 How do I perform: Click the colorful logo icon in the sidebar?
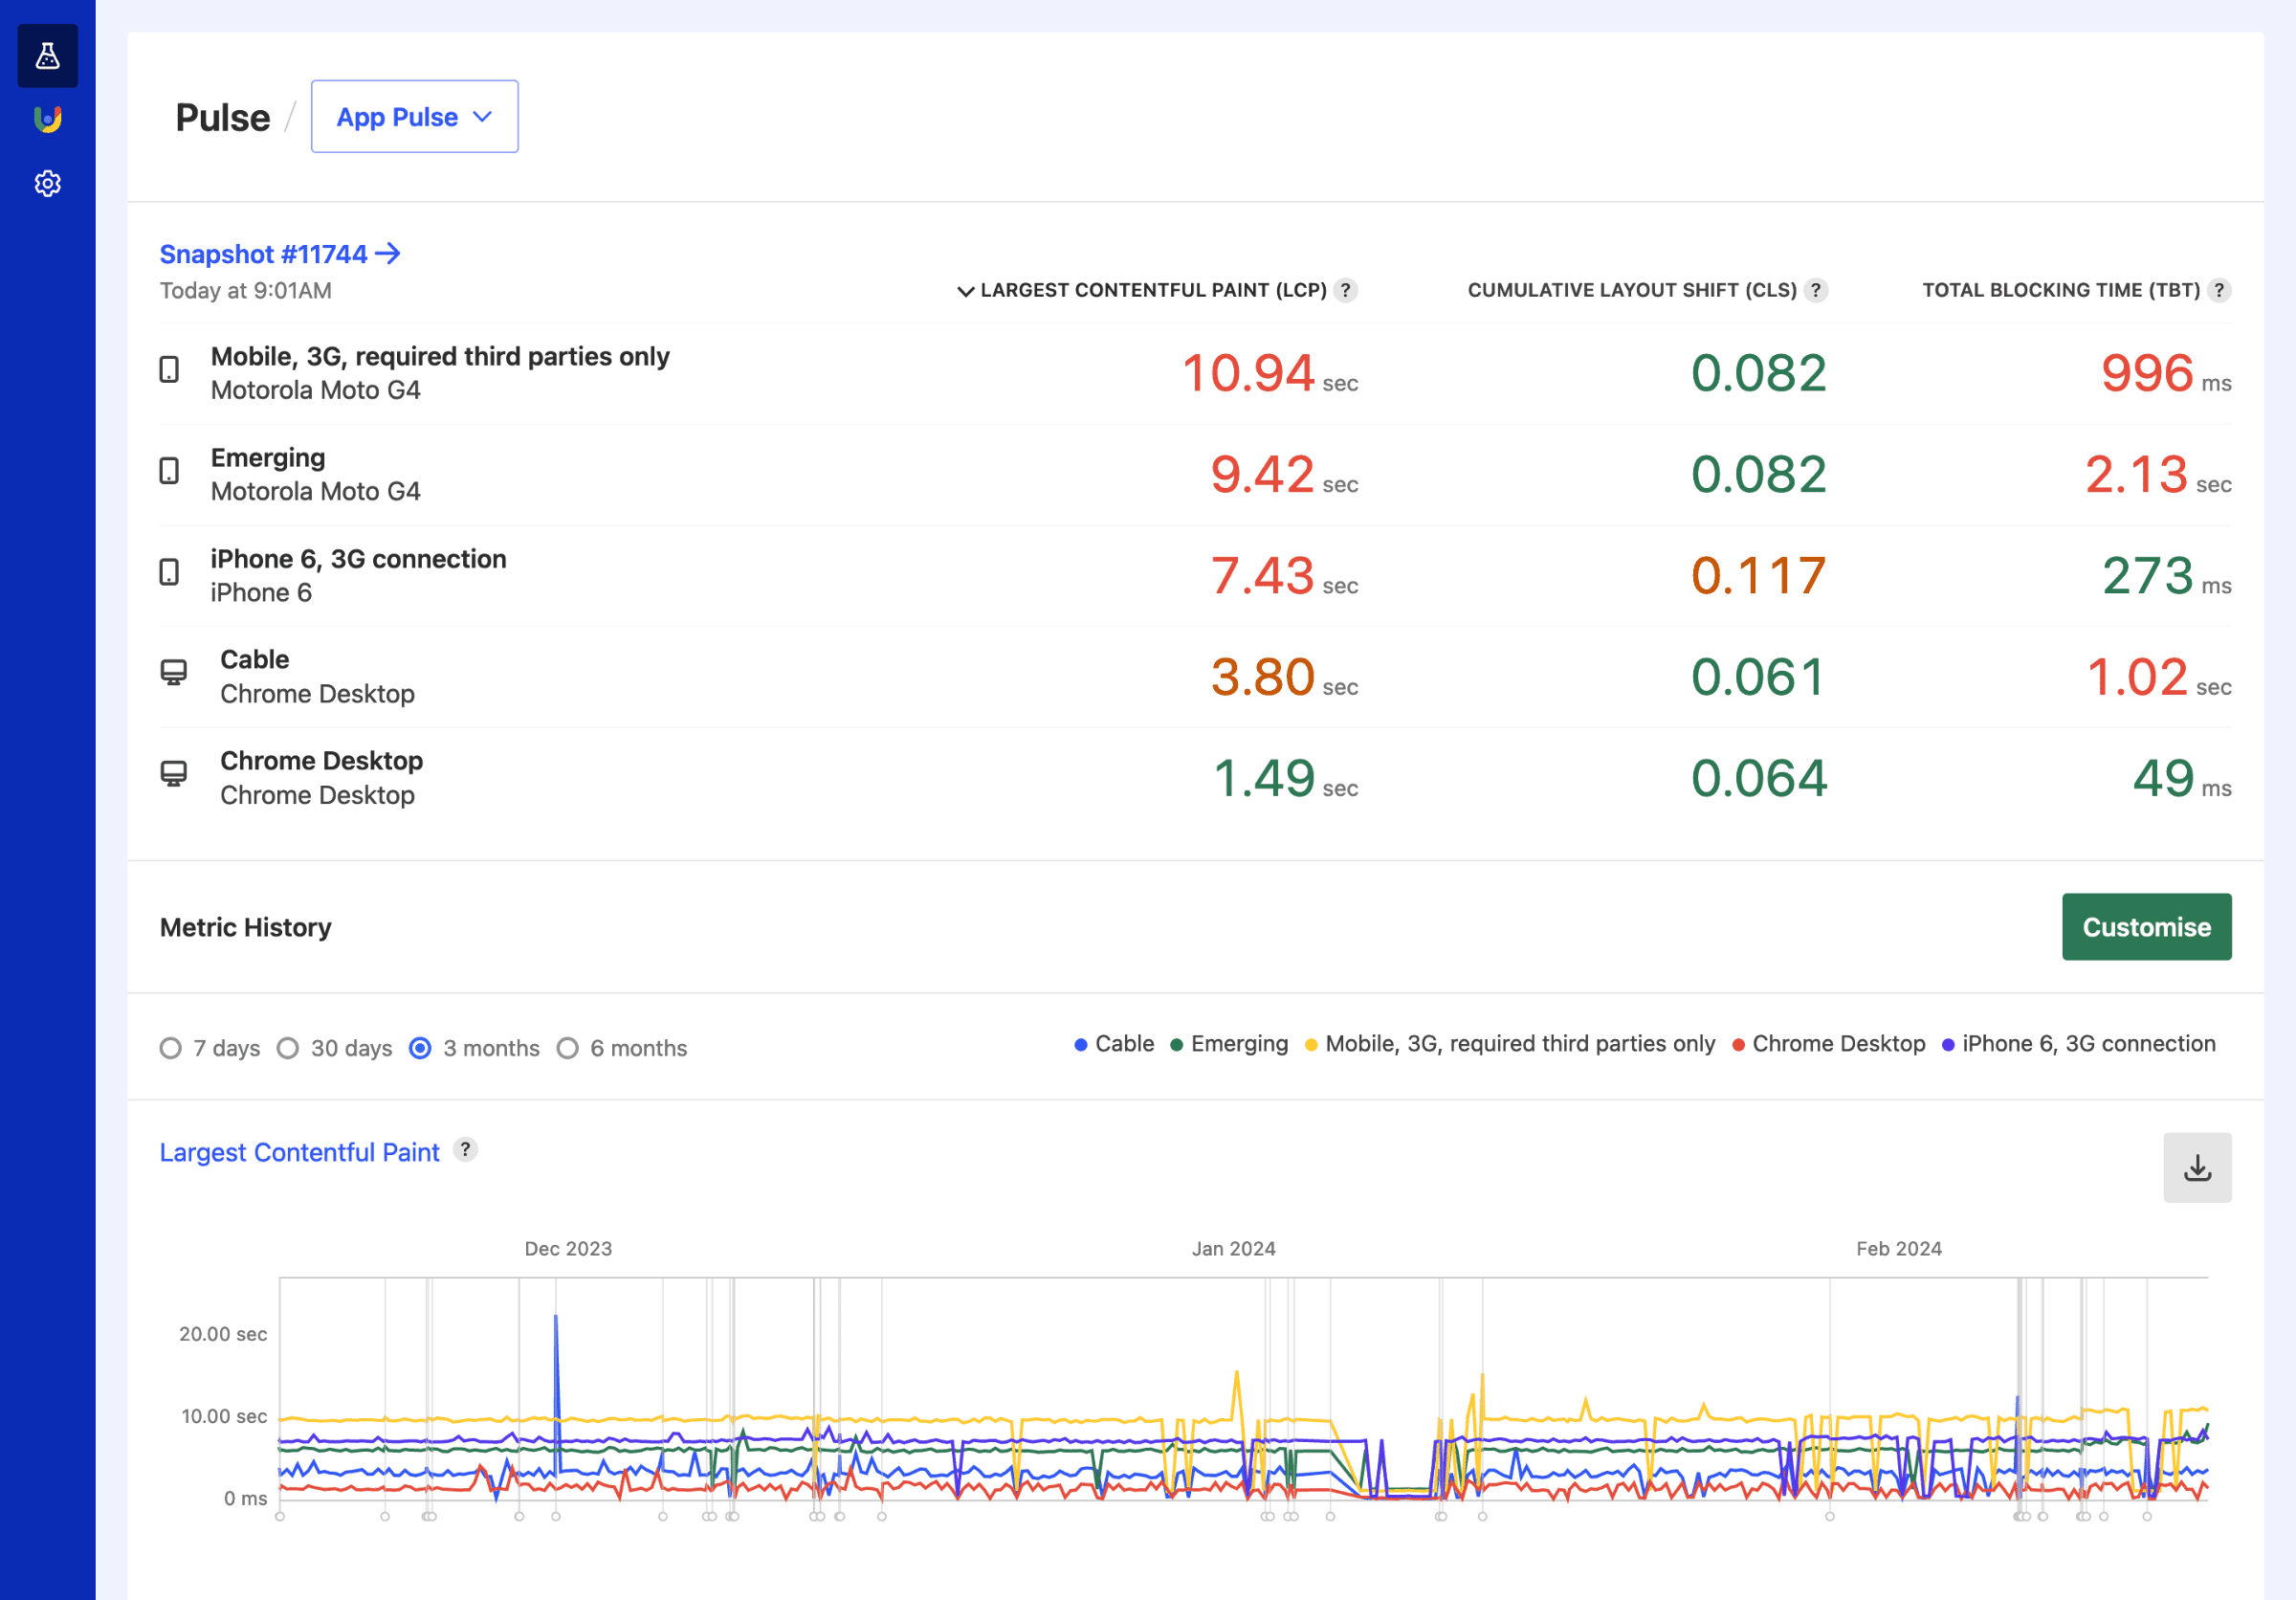(47, 120)
